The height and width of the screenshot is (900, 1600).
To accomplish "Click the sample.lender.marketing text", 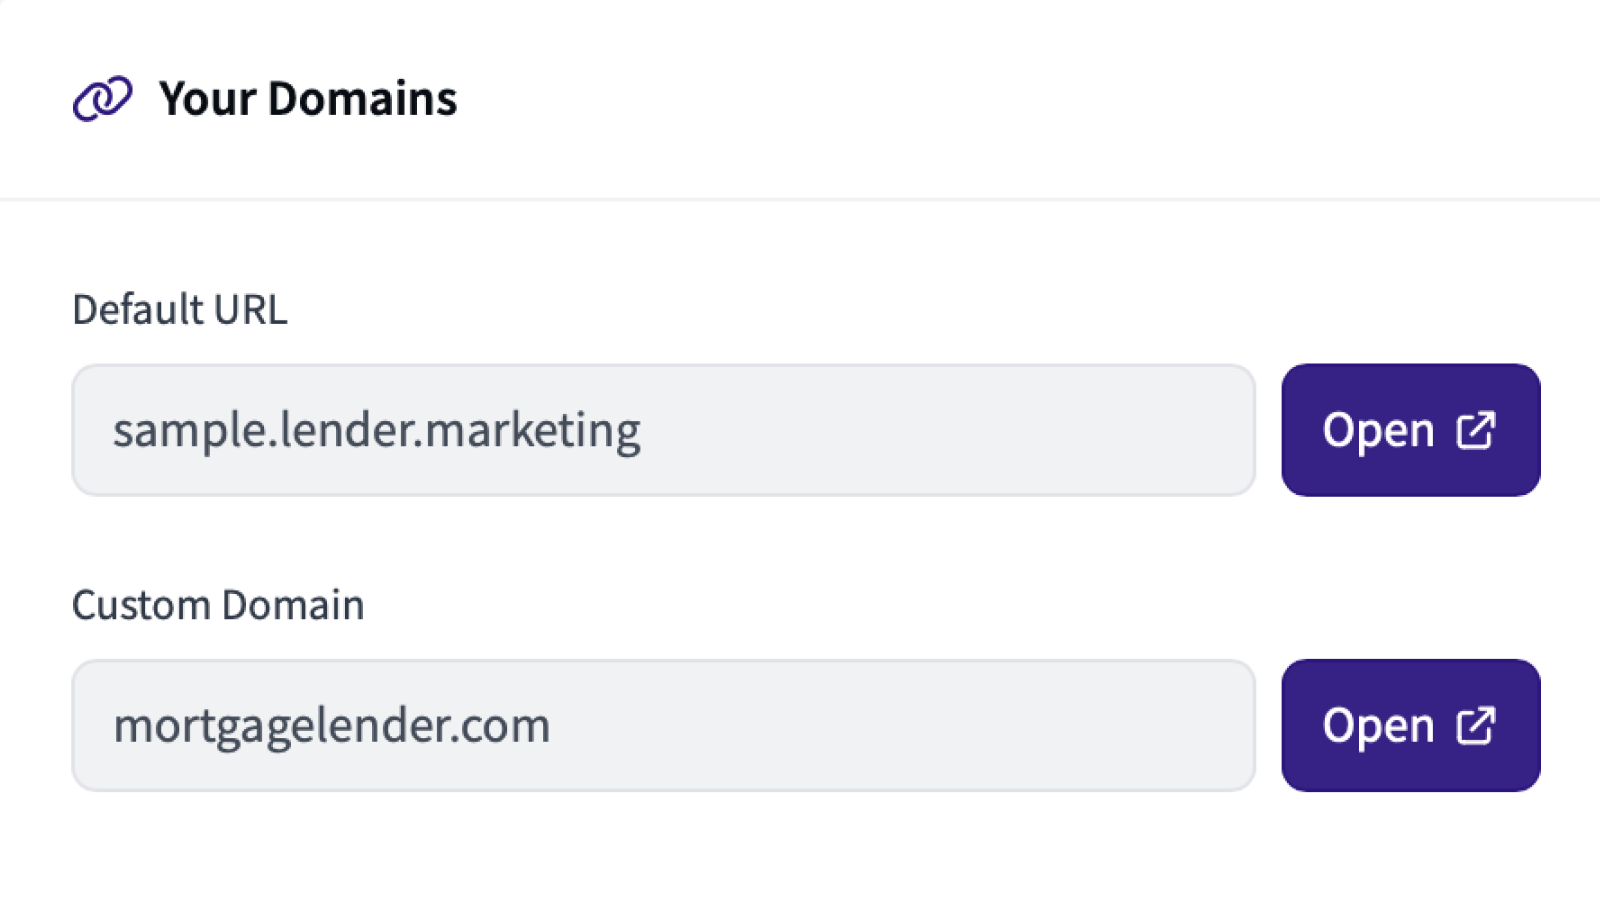I will click(x=376, y=430).
